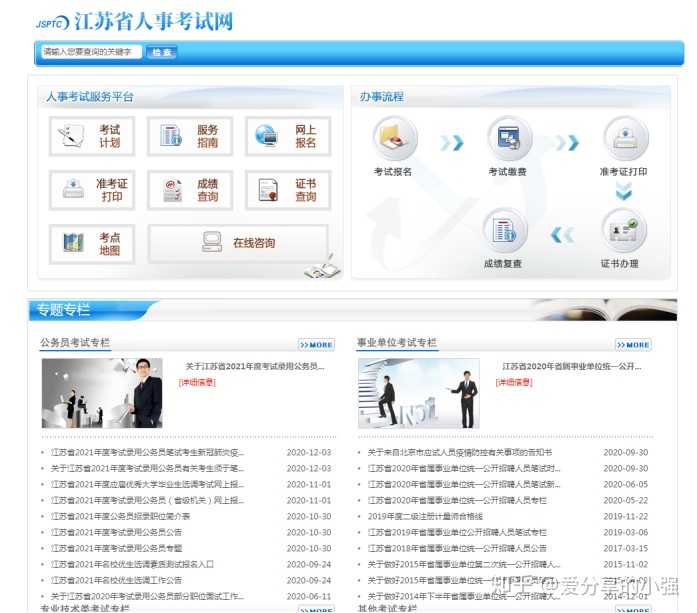Click the 检索 search button
Screen dimensions: 697x613
[x=161, y=52]
